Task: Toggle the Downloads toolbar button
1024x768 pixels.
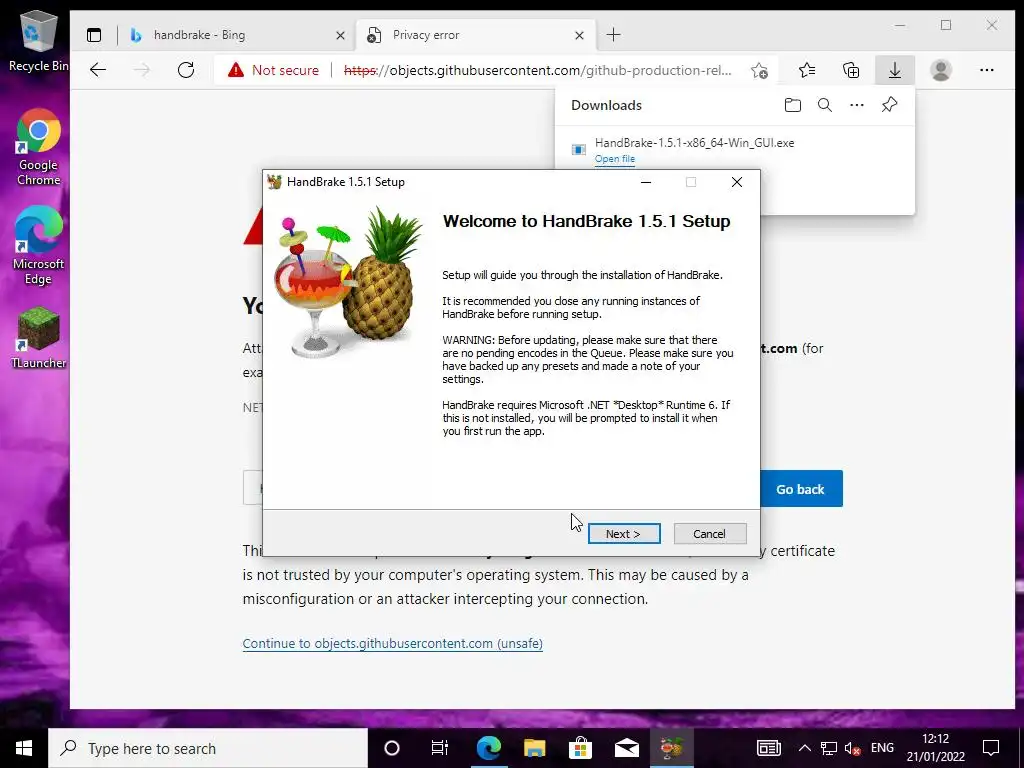Action: [895, 70]
